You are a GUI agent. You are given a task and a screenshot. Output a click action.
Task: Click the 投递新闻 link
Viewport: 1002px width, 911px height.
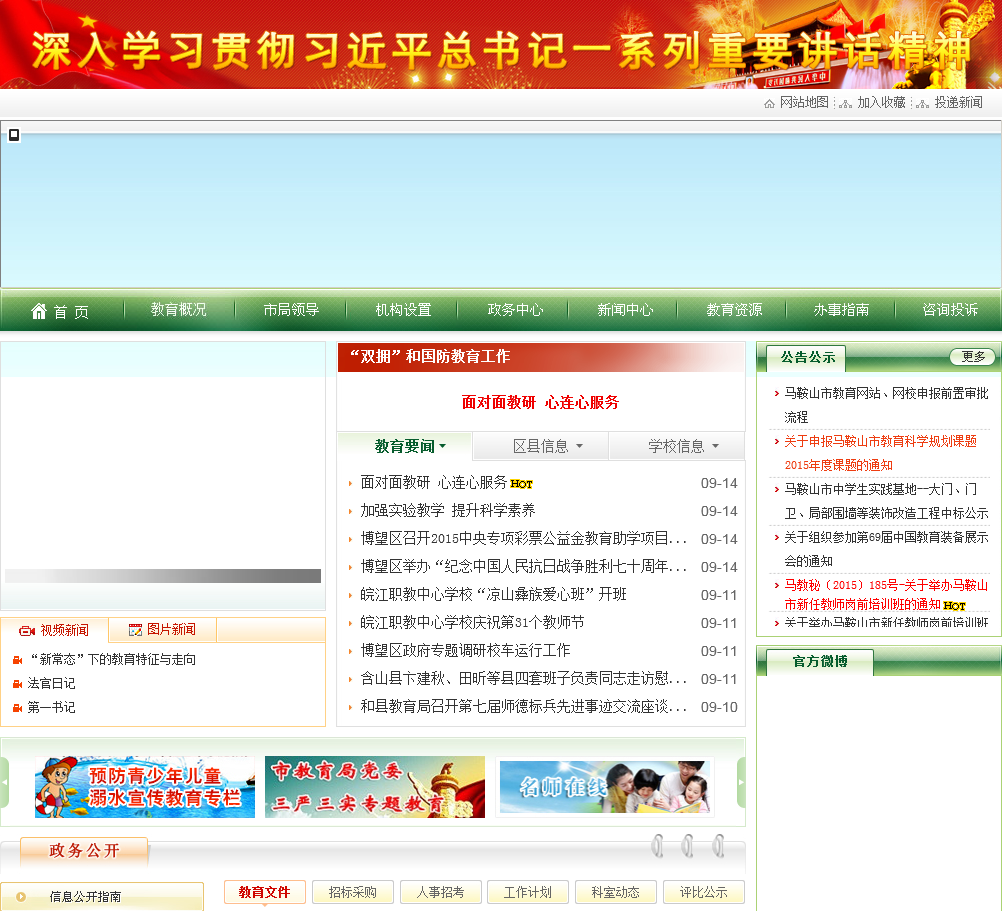click(959, 103)
